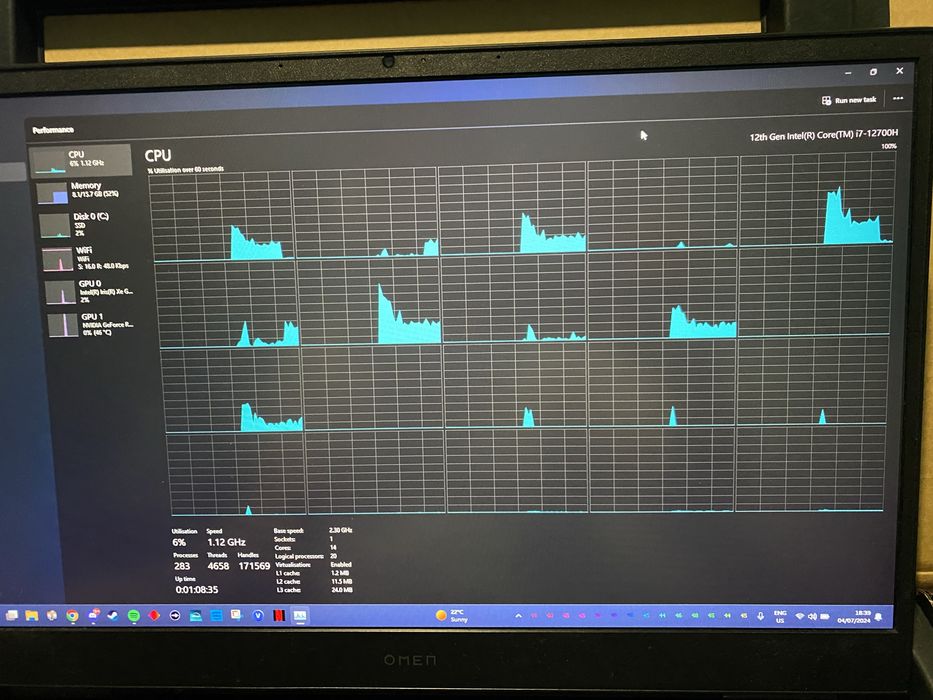Click the first logical processor graph

[x=221, y=217]
